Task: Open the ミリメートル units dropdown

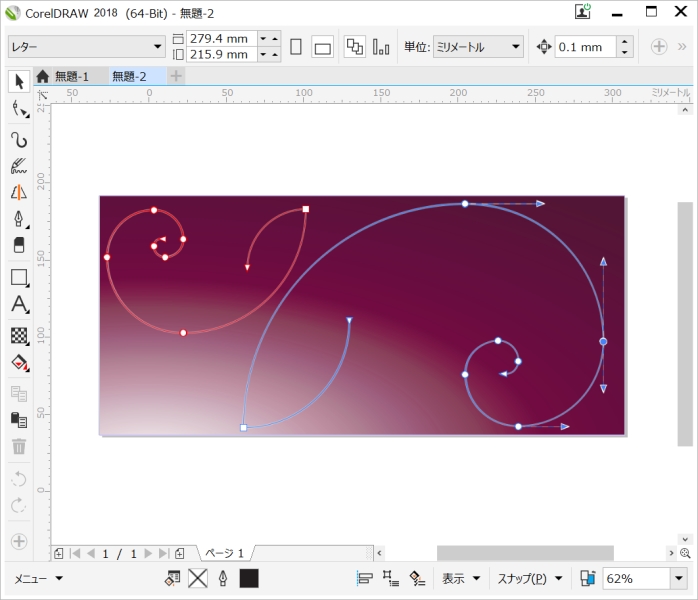Action: coord(478,47)
